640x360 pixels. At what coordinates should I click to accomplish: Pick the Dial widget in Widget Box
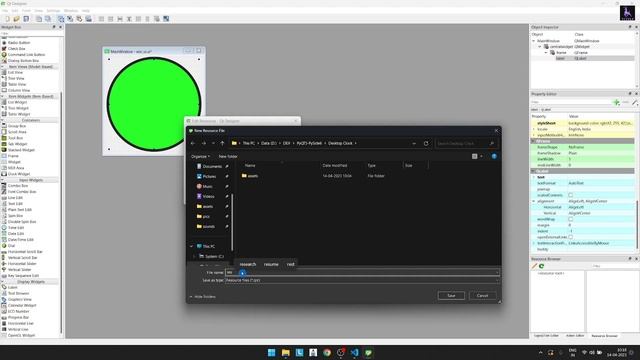[x=11, y=246]
